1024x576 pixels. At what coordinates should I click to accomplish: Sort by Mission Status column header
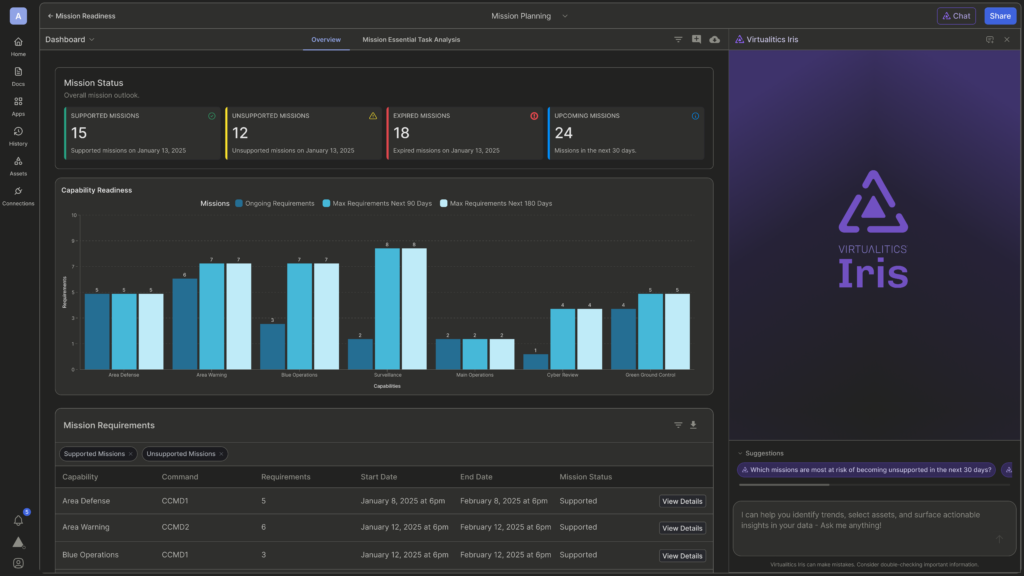[585, 477]
